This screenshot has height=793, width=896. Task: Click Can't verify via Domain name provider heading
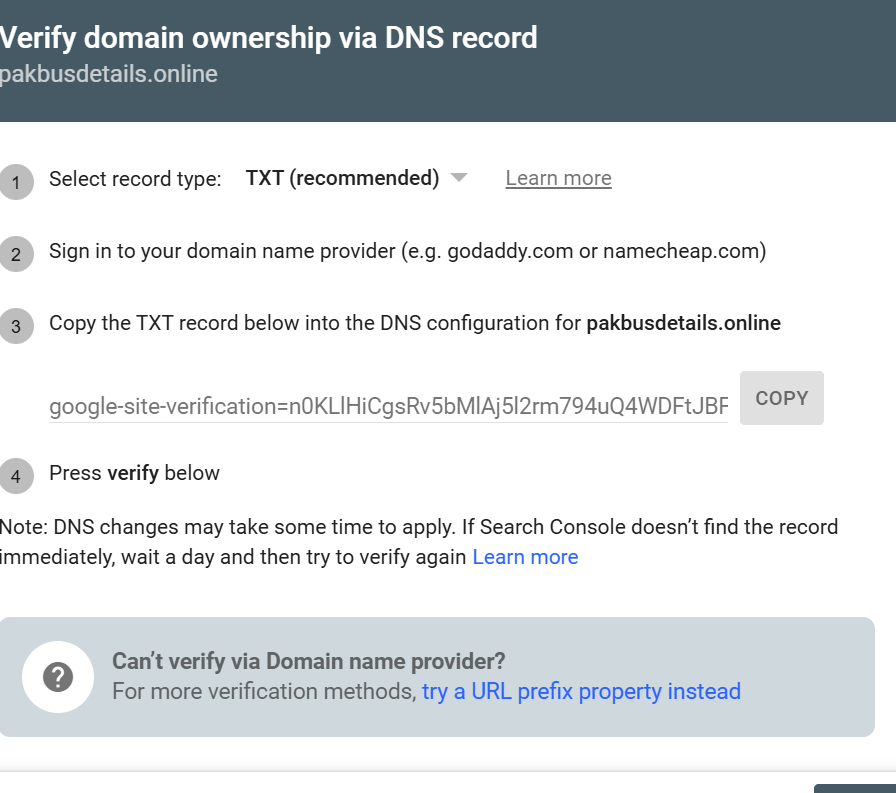(x=309, y=661)
